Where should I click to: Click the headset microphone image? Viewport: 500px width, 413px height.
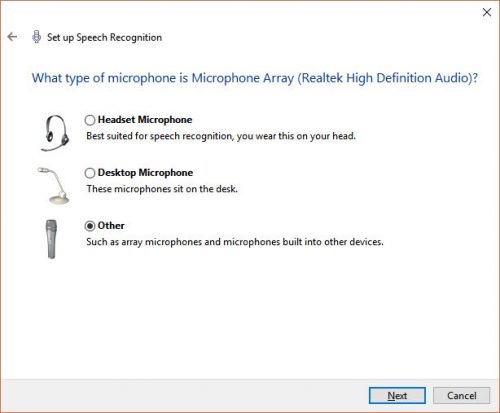[55, 133]
